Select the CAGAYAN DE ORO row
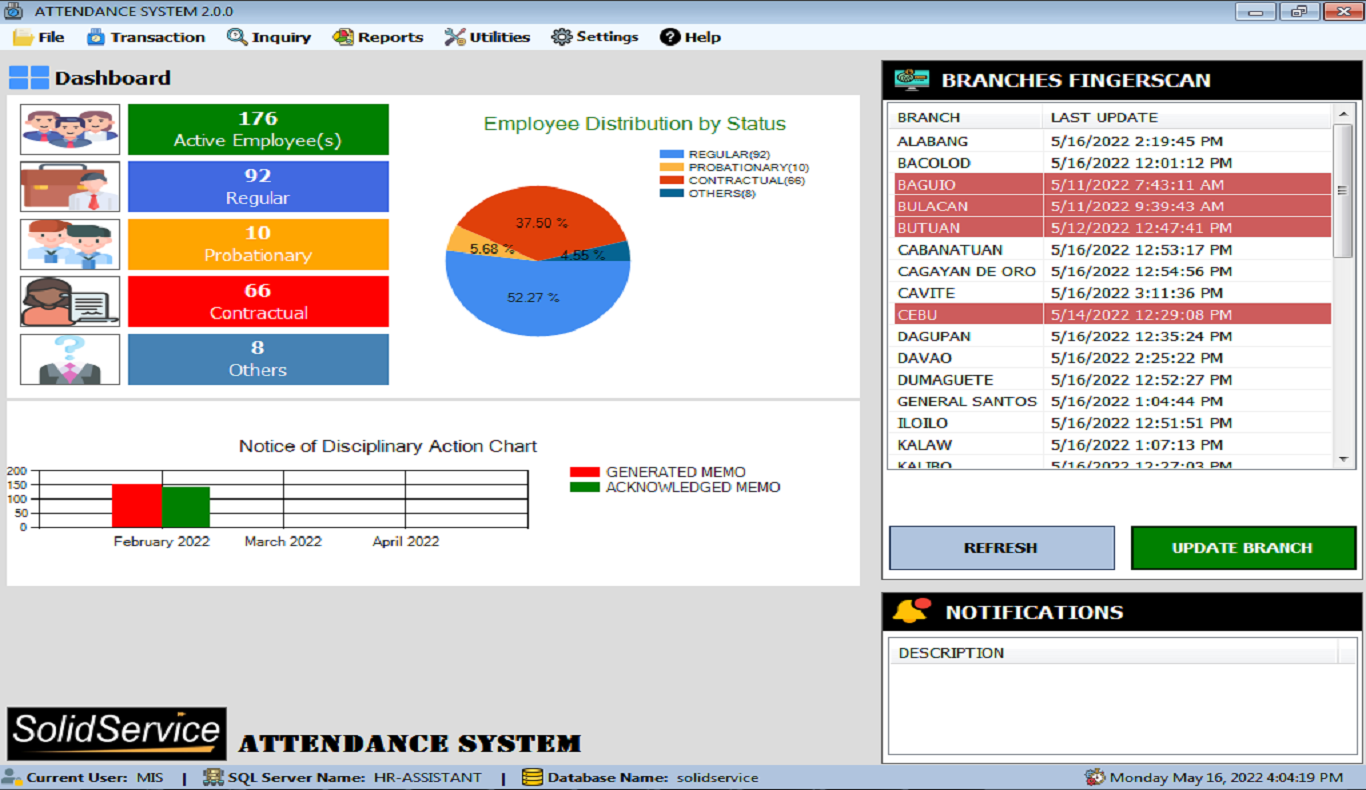 click(1110, 272)
